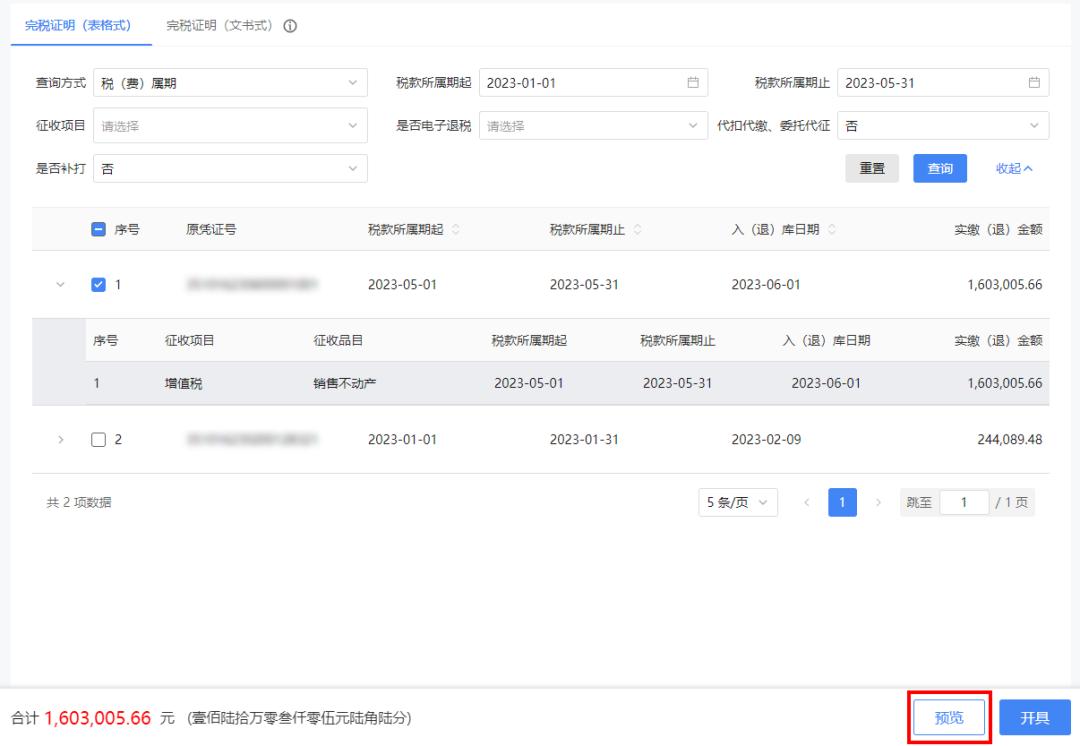
Task: Click the 跳至 page number input field
Action: [x=965, y=502]
